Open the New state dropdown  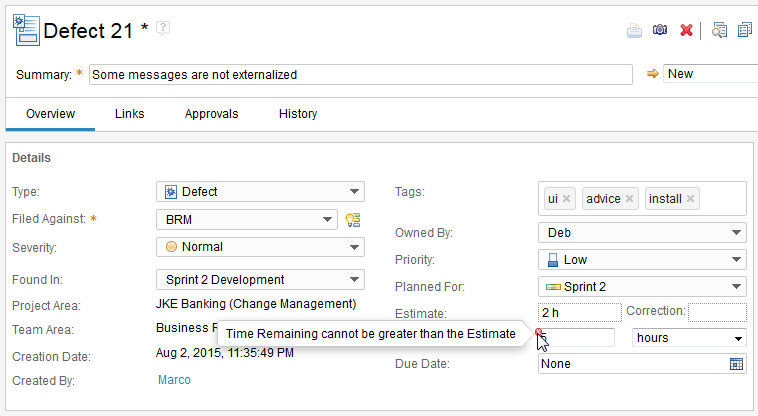click(710, 74)
